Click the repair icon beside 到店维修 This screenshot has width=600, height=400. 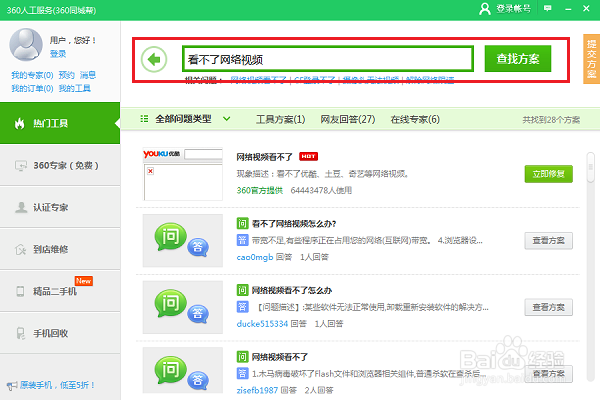pos(20,249)
